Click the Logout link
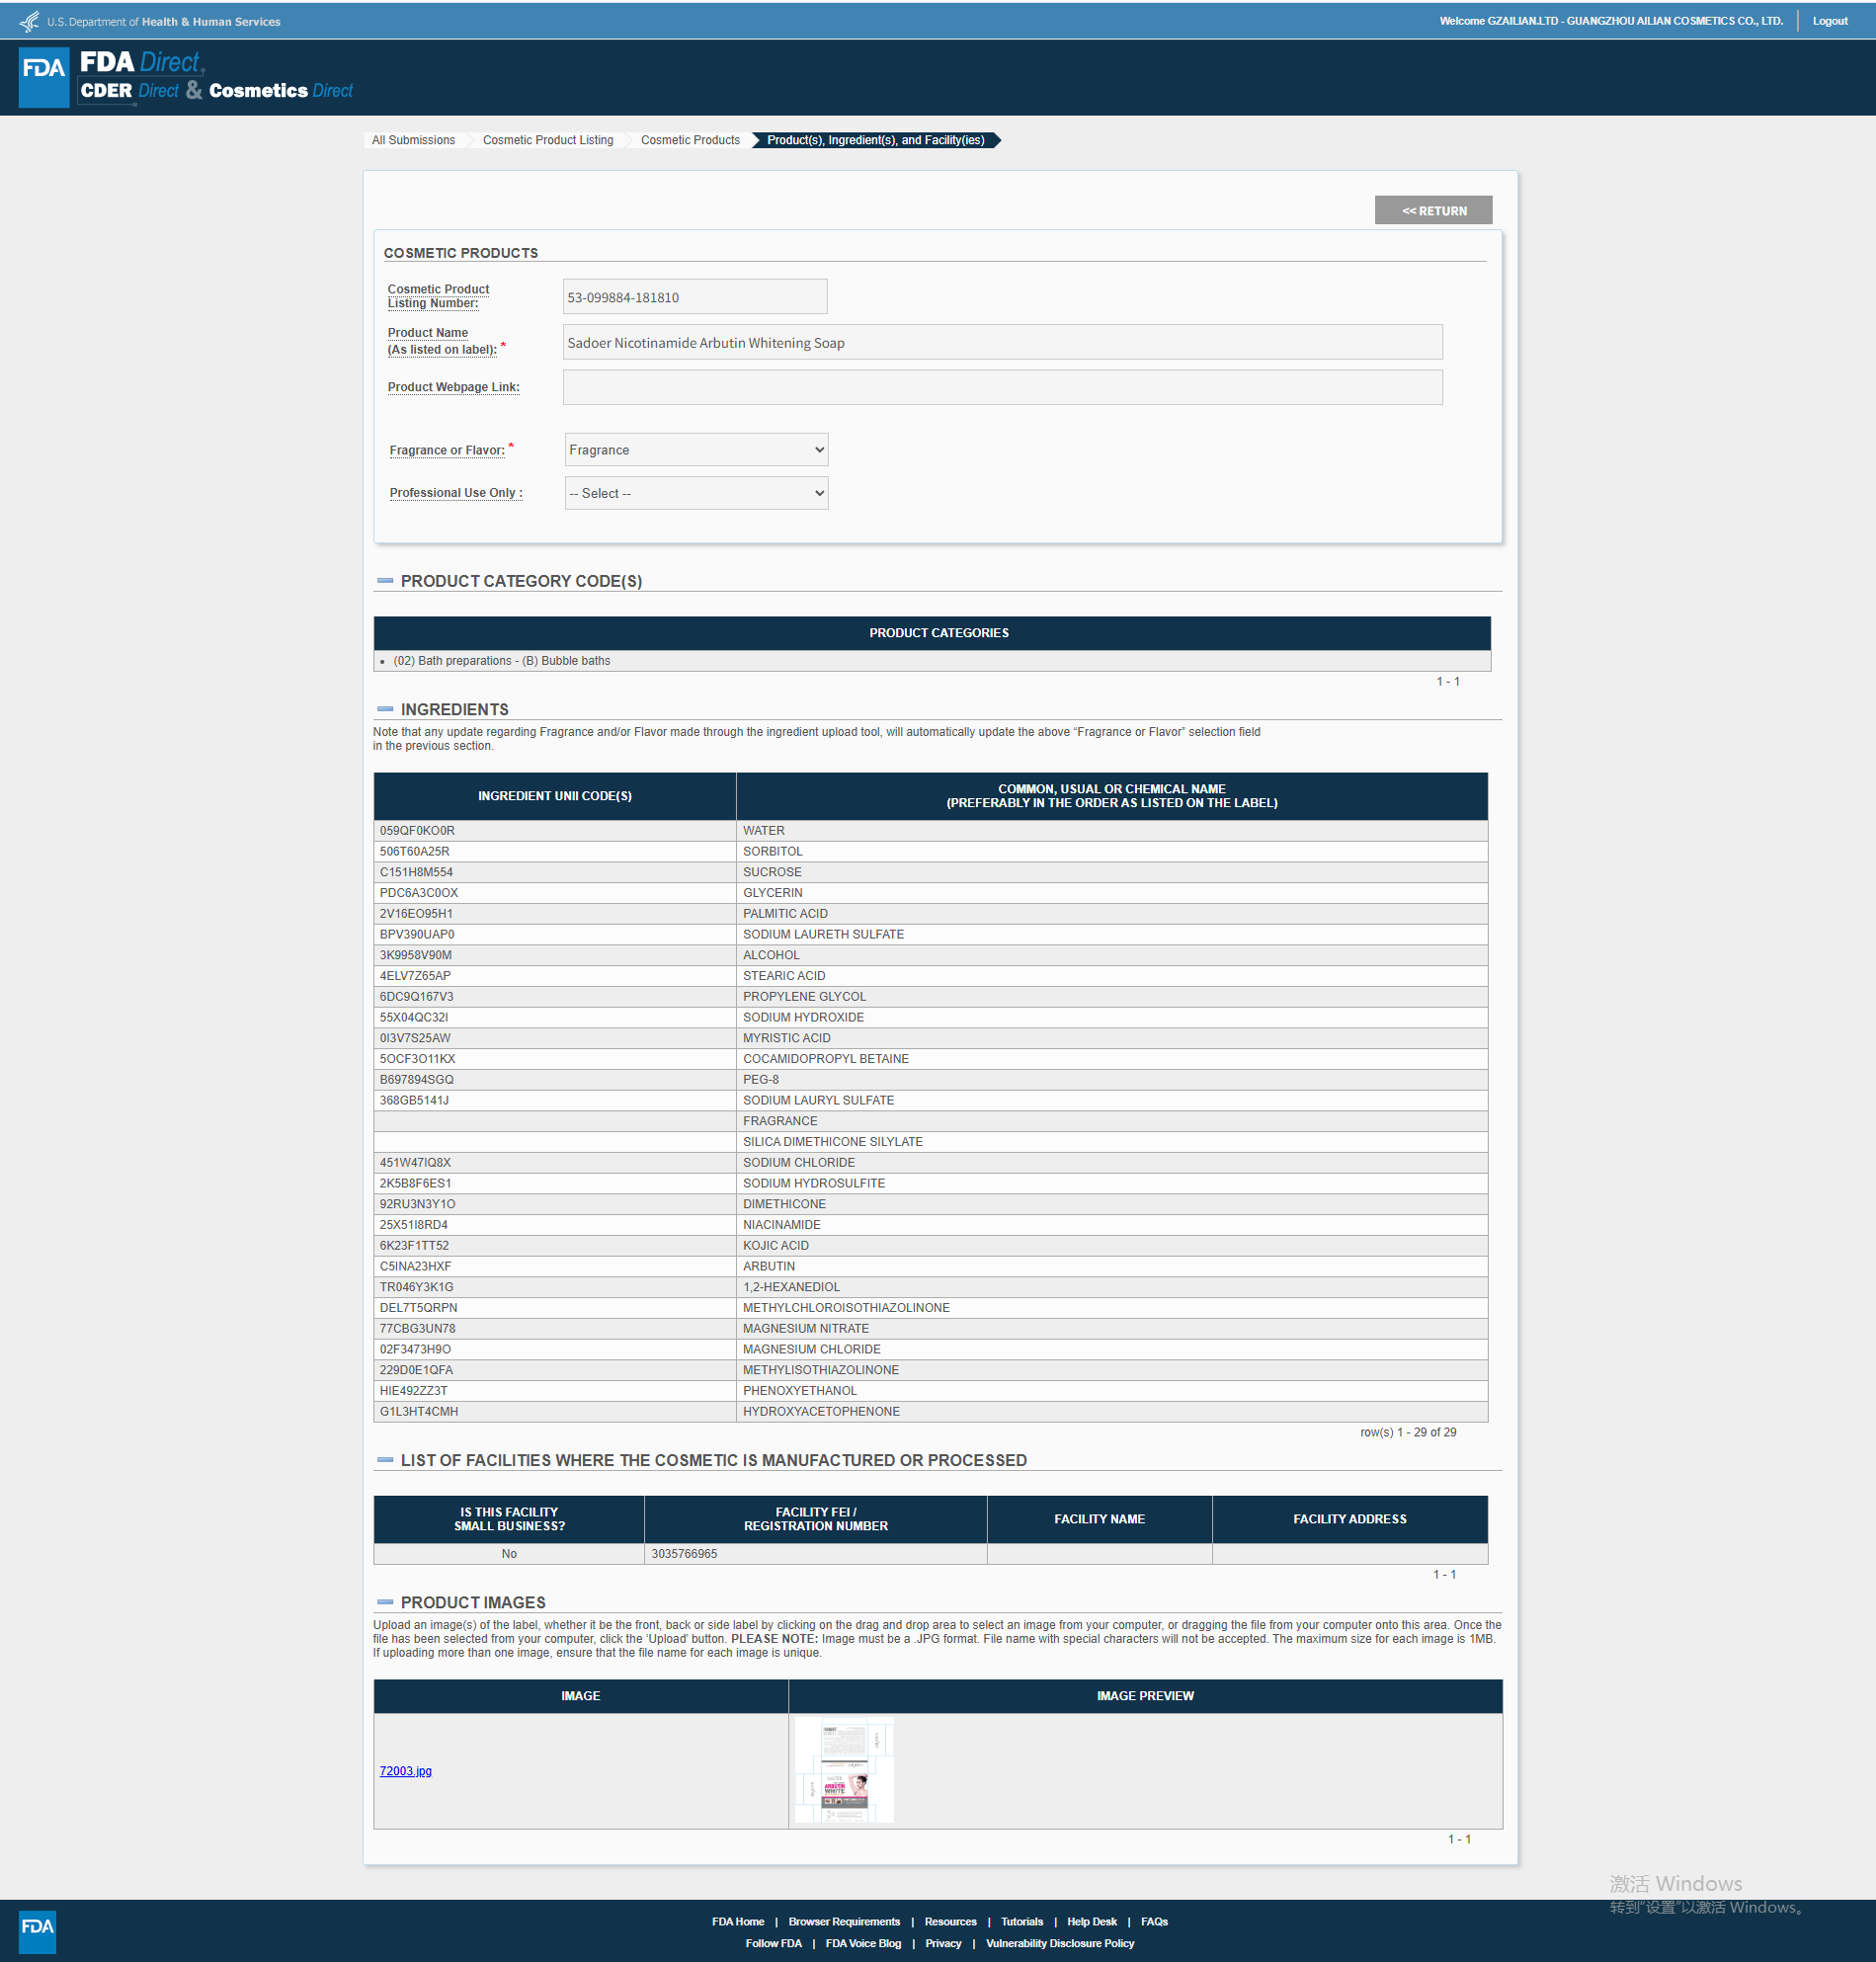 click(1829, 21)
